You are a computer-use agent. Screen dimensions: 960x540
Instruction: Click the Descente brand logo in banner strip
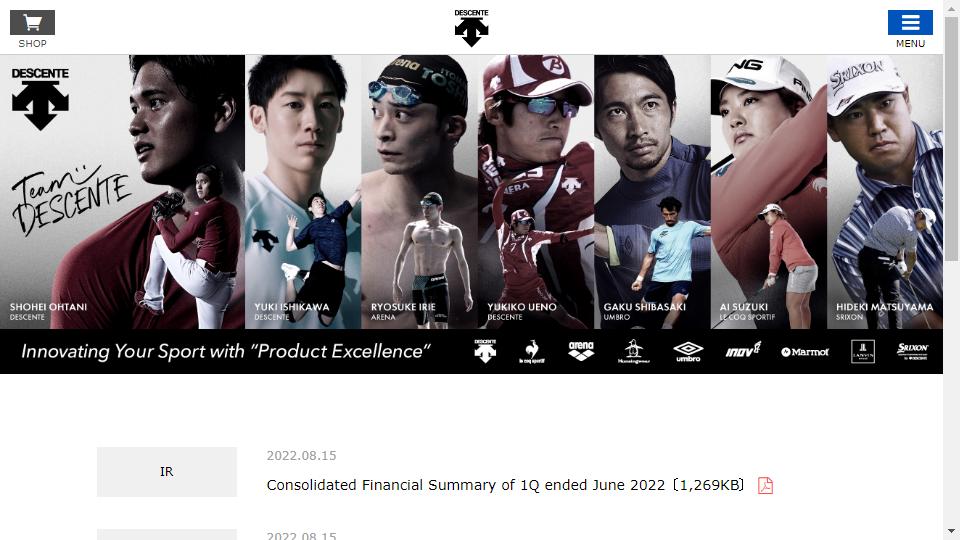(x=485, y=351)
